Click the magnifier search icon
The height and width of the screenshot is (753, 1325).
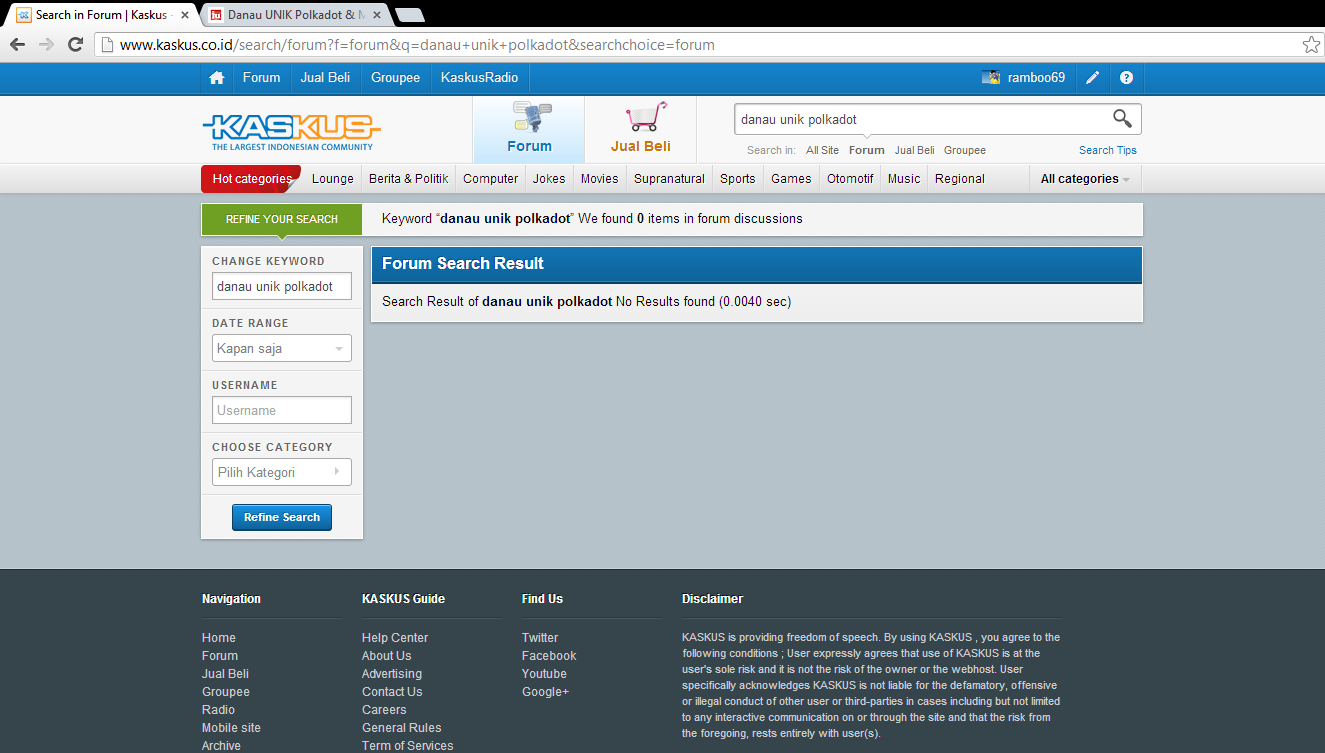[x=1122, y=119]
